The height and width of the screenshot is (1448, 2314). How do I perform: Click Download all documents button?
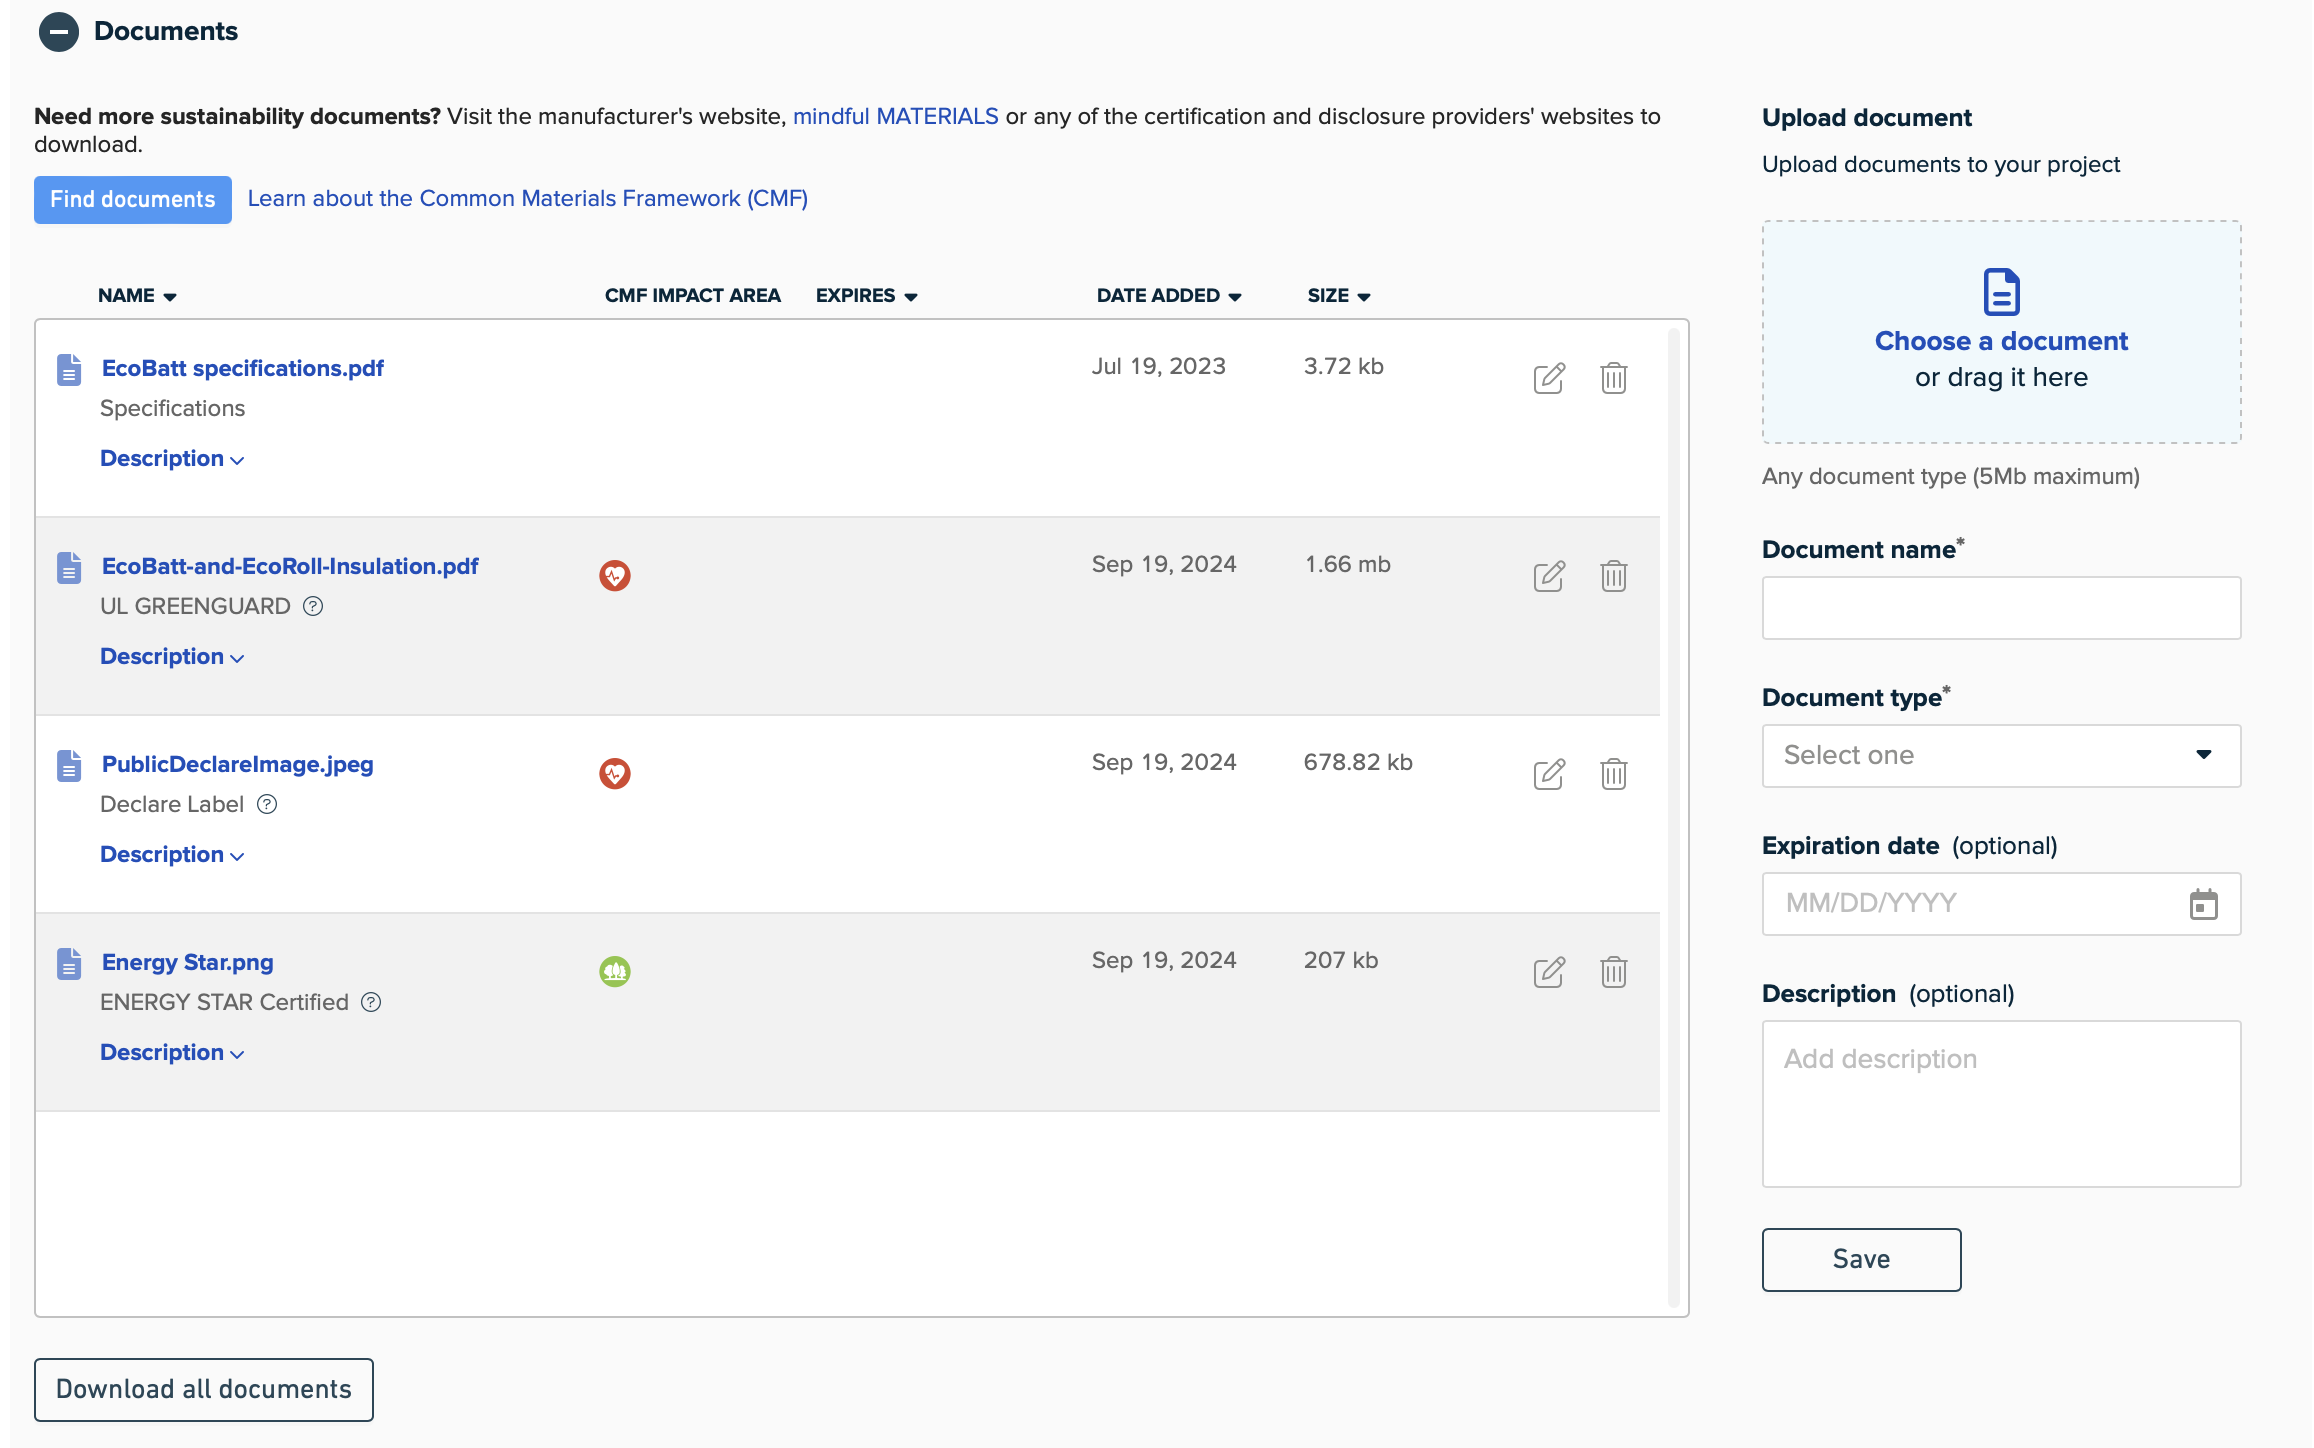[204, 1390]
